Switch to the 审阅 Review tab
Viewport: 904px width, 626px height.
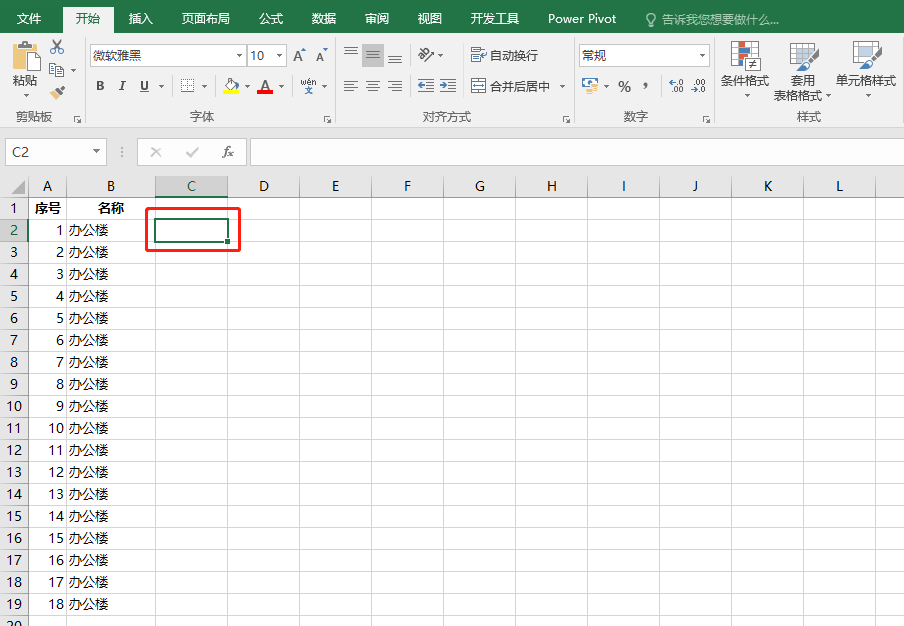click(x=377, y=18)
